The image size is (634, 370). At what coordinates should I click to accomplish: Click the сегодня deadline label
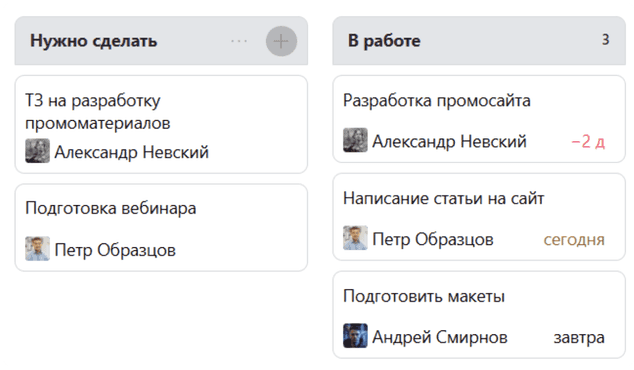click(574, 240)
